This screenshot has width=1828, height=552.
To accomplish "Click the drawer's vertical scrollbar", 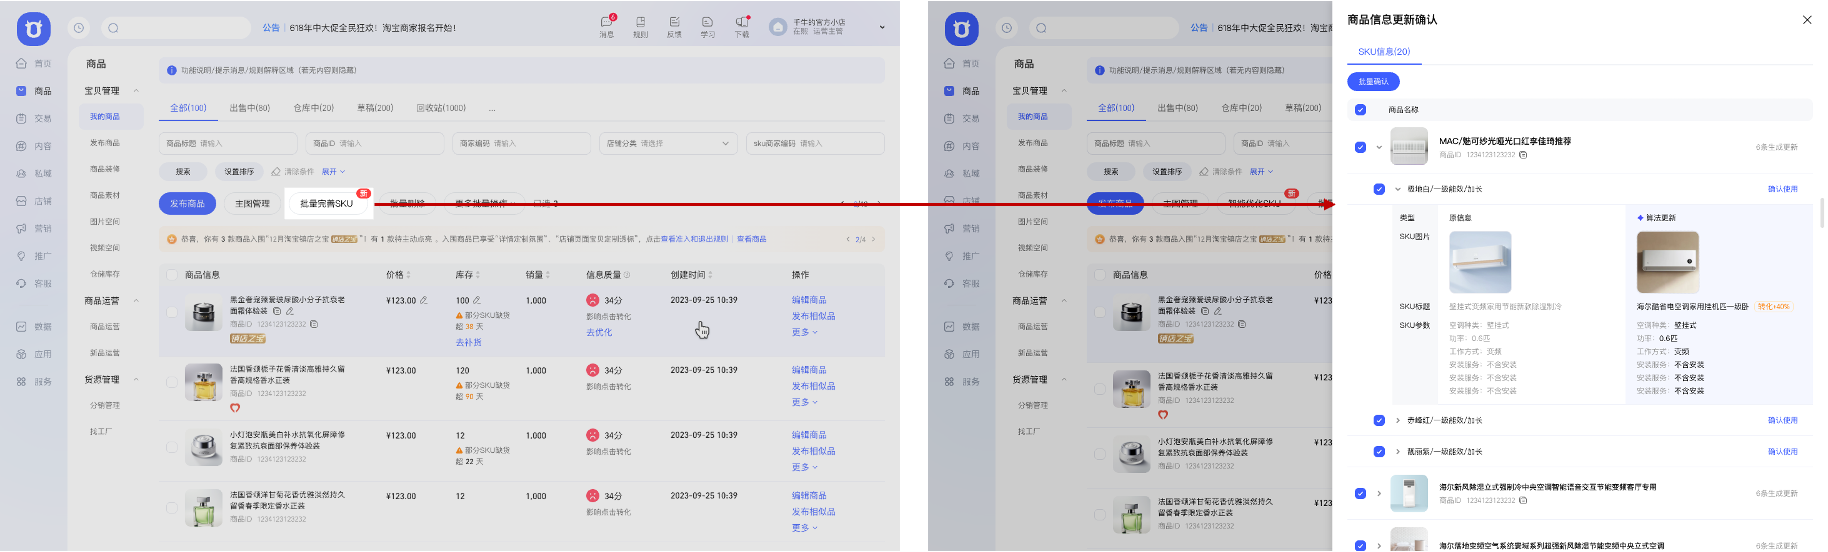I will click(1822, 213).
